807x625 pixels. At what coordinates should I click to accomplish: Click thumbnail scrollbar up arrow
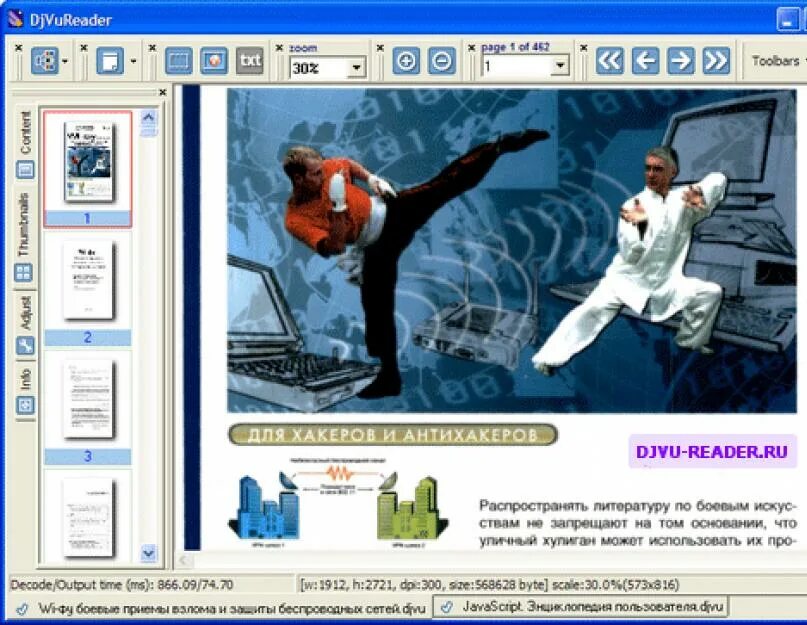(x=148, y=118)
